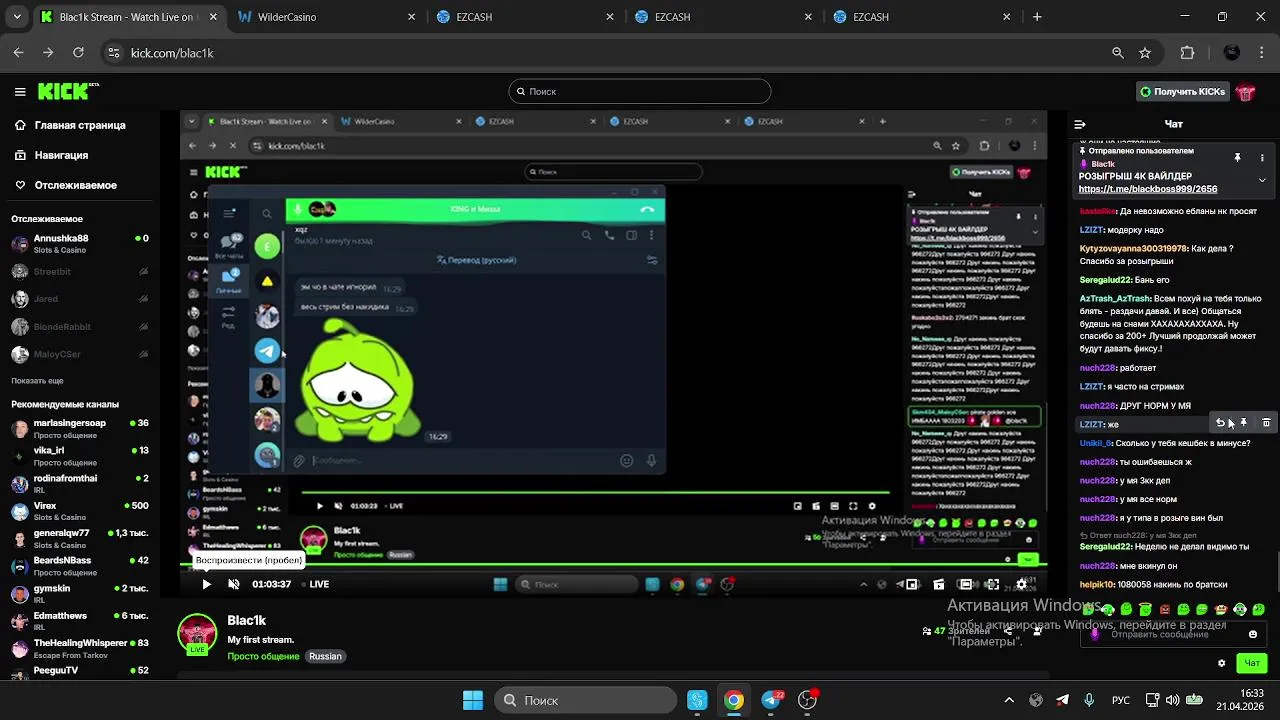Expand followed list with Показать еще
1280x720 pixels.
(37, 381)
